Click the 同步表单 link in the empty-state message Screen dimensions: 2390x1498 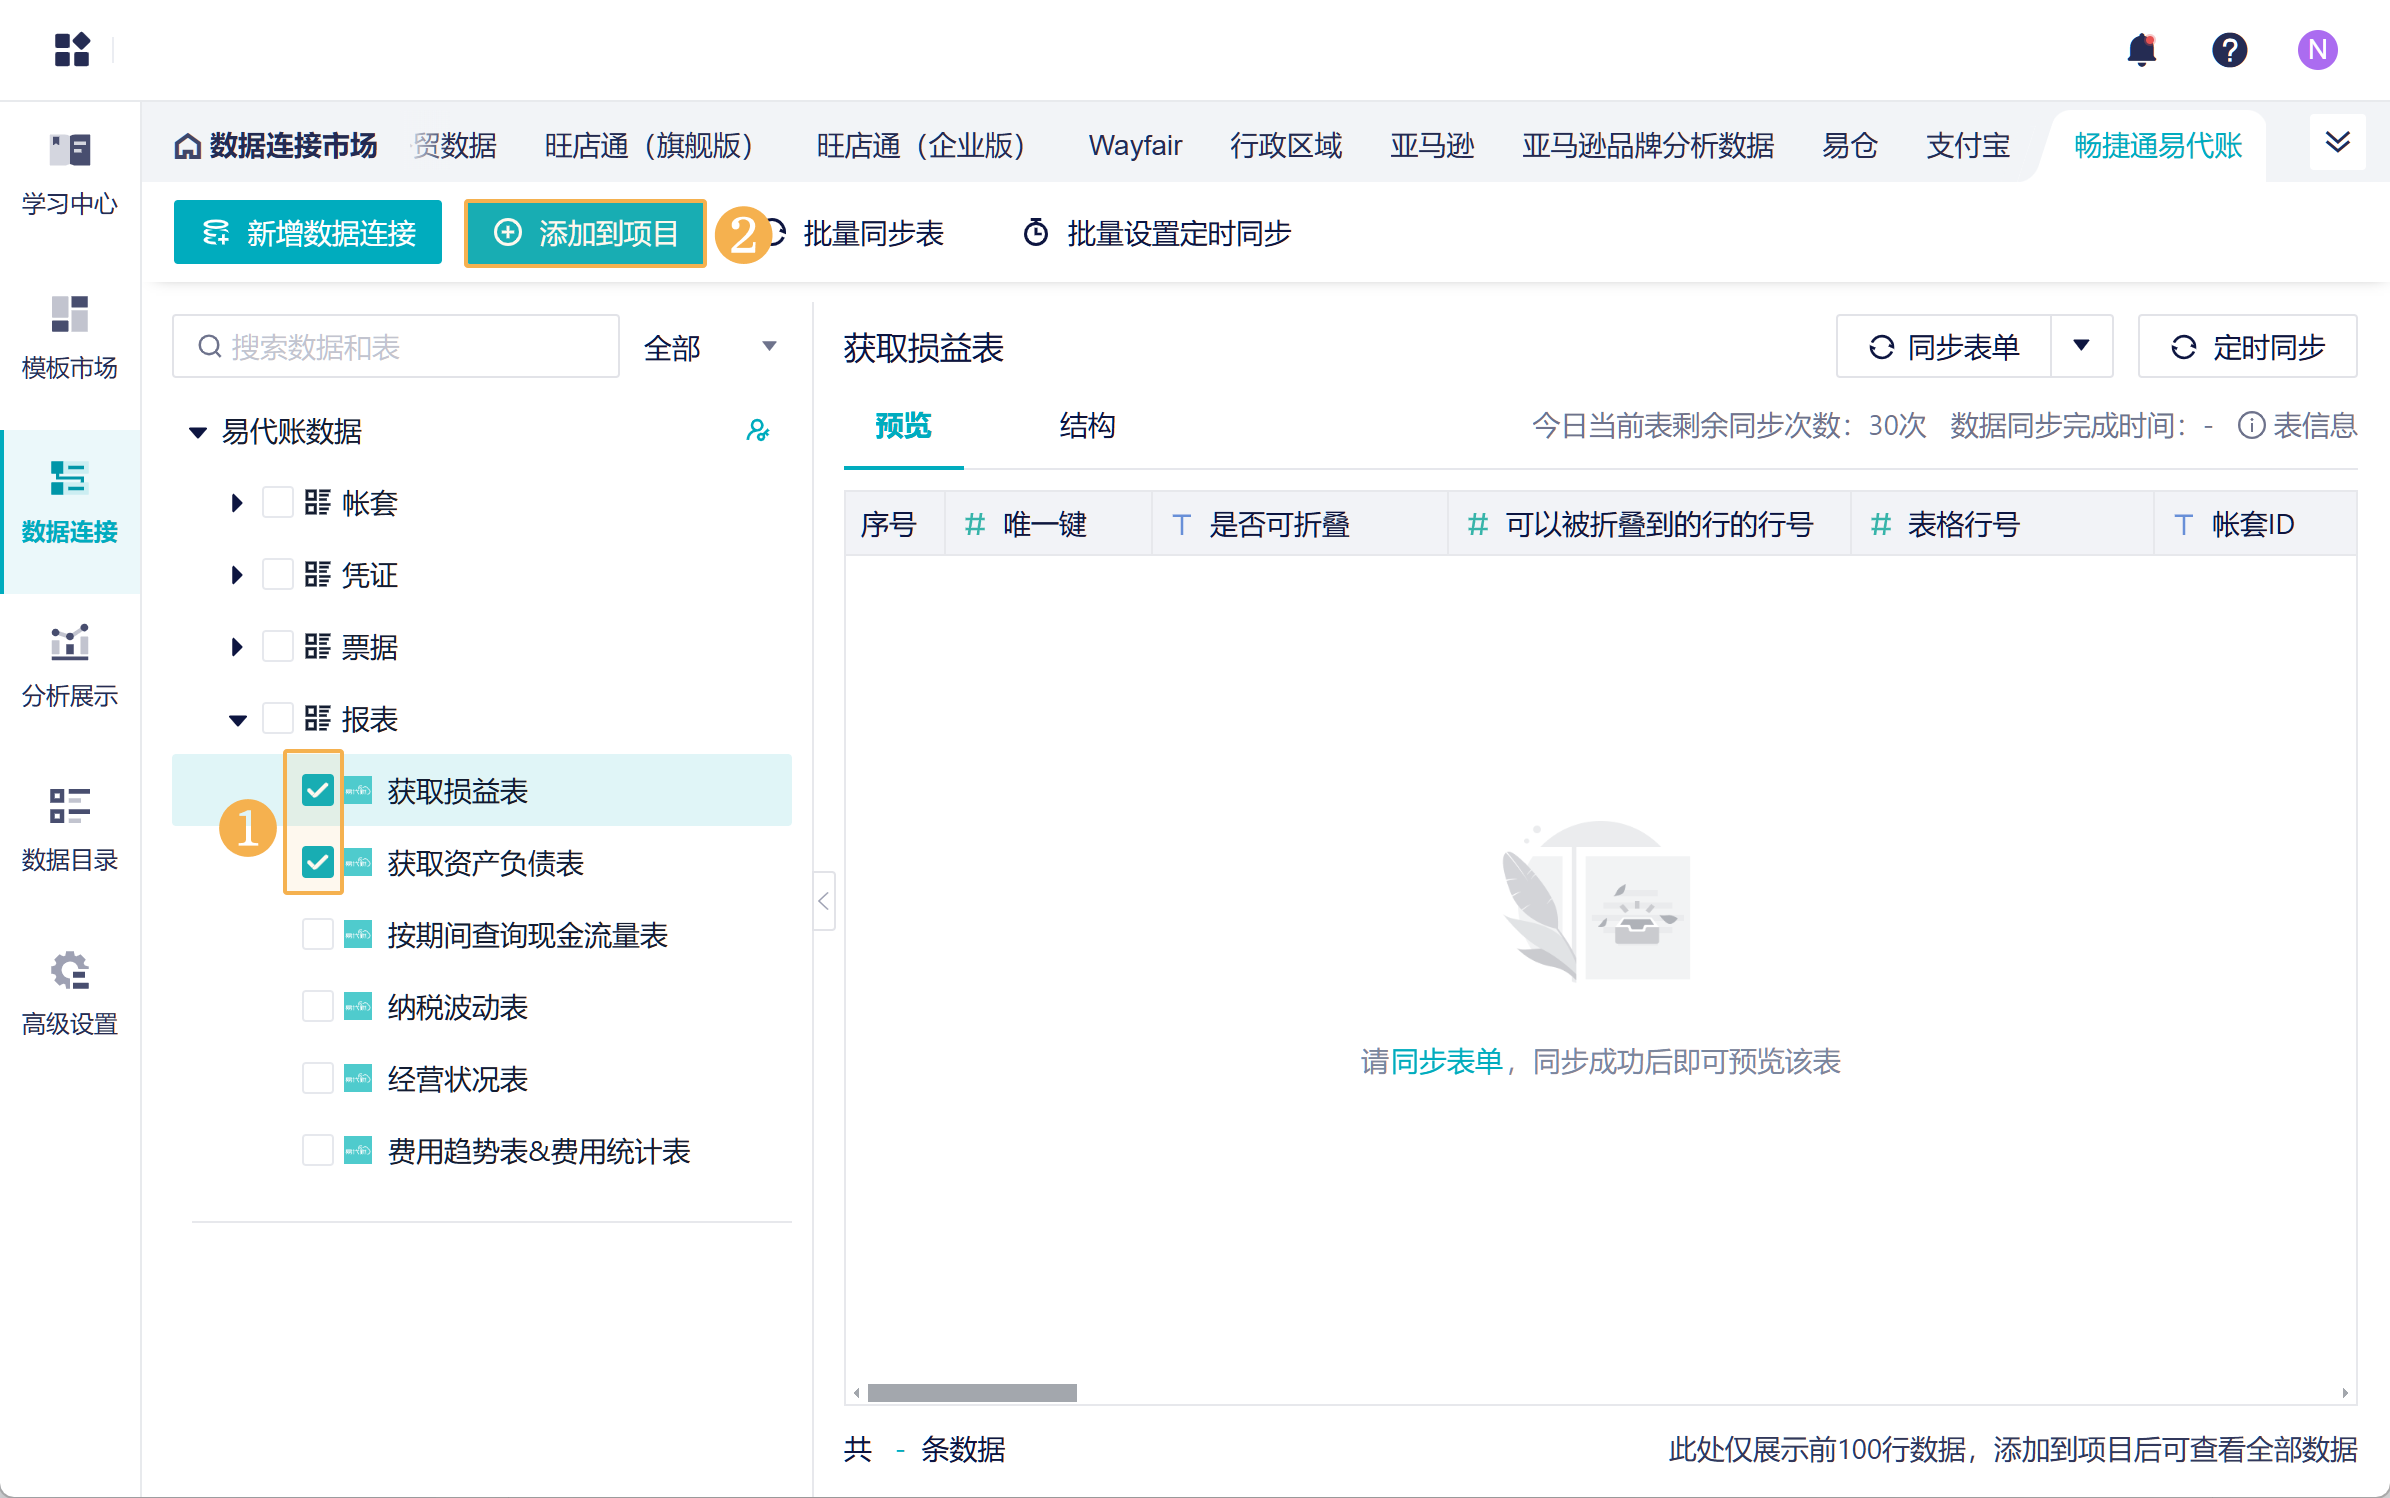pyautogui.click(x=1446, y=1061)
